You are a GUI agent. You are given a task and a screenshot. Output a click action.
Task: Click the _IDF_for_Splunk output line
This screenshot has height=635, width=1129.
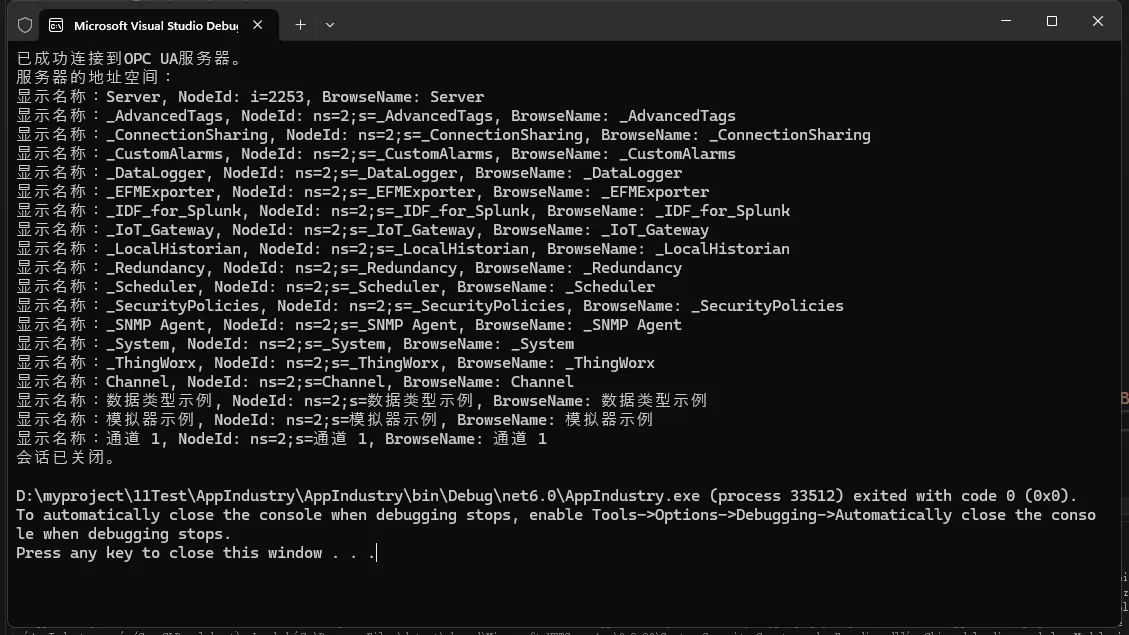[x=403, y=211]
